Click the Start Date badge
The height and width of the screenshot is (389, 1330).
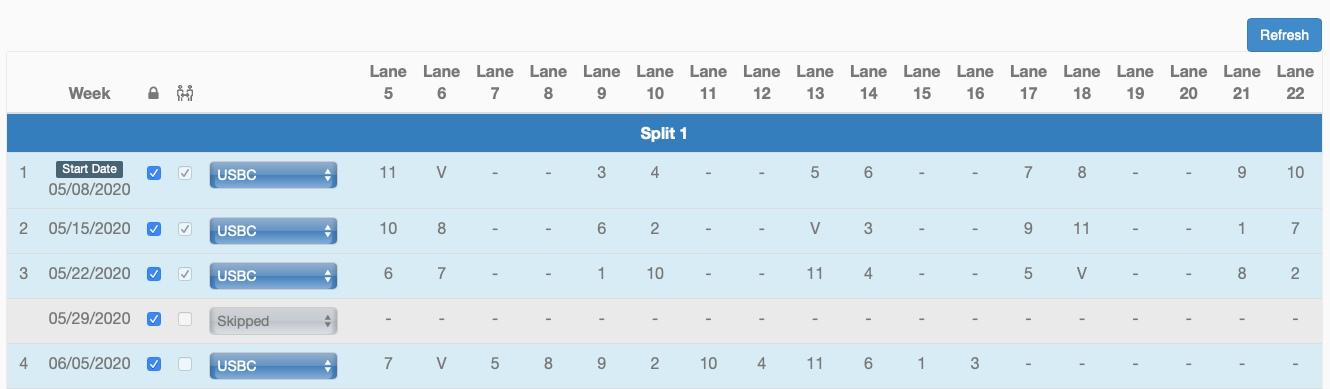pos(90,169)
